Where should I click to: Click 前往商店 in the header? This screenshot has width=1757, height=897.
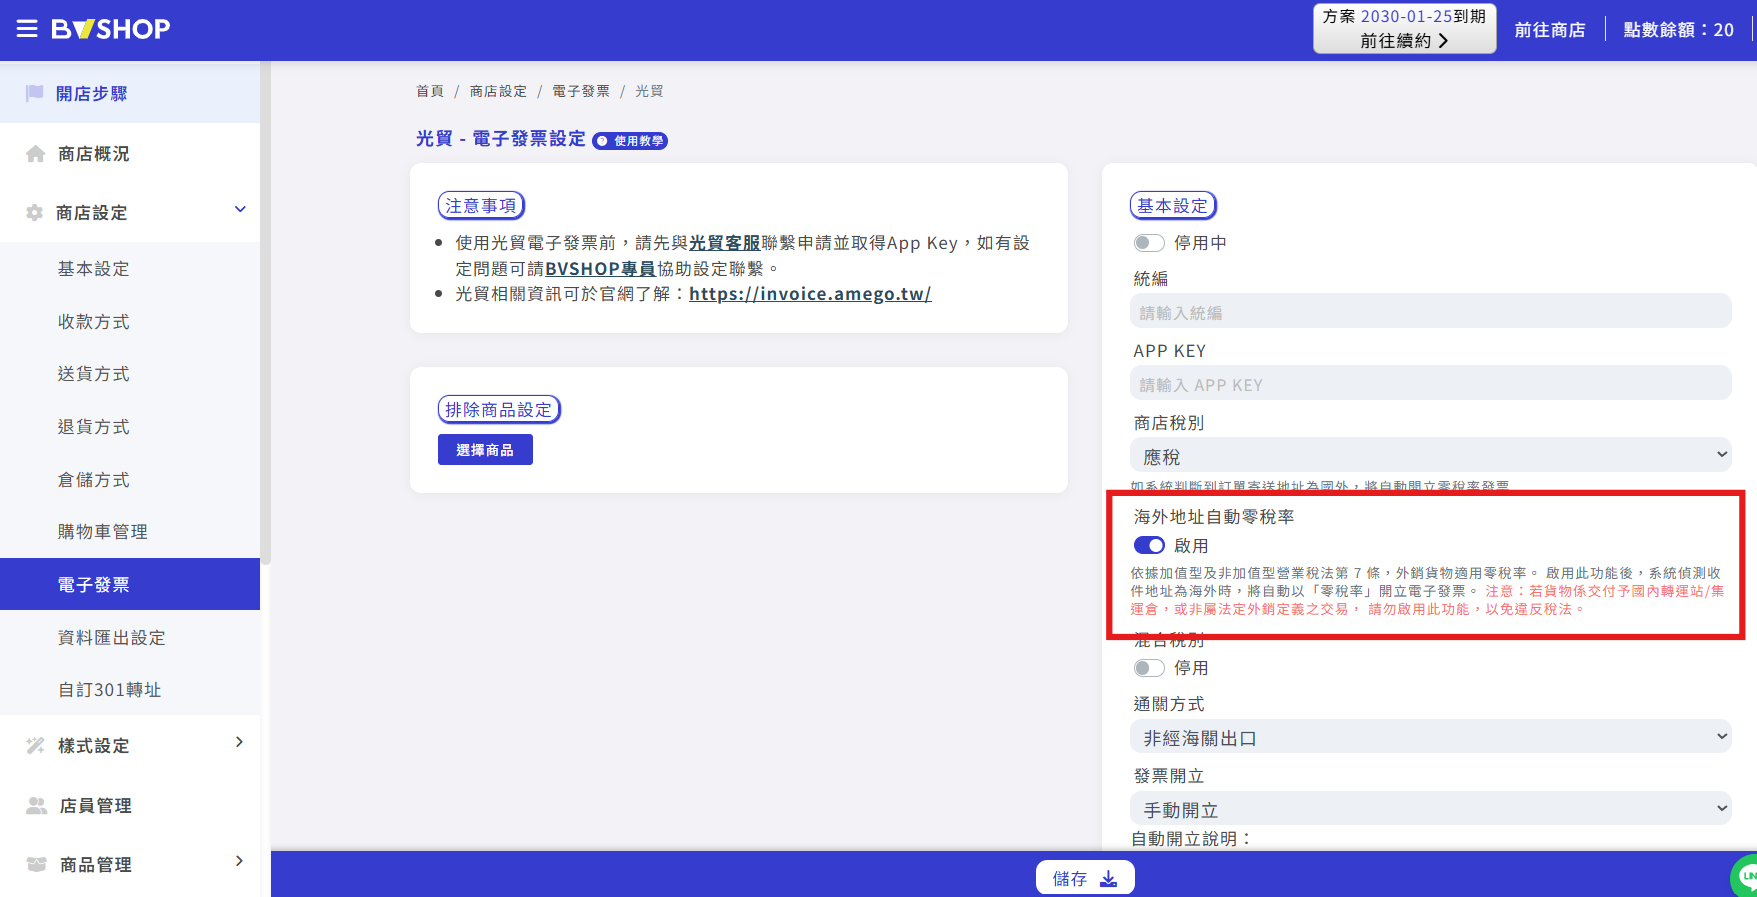point(1549,30)
